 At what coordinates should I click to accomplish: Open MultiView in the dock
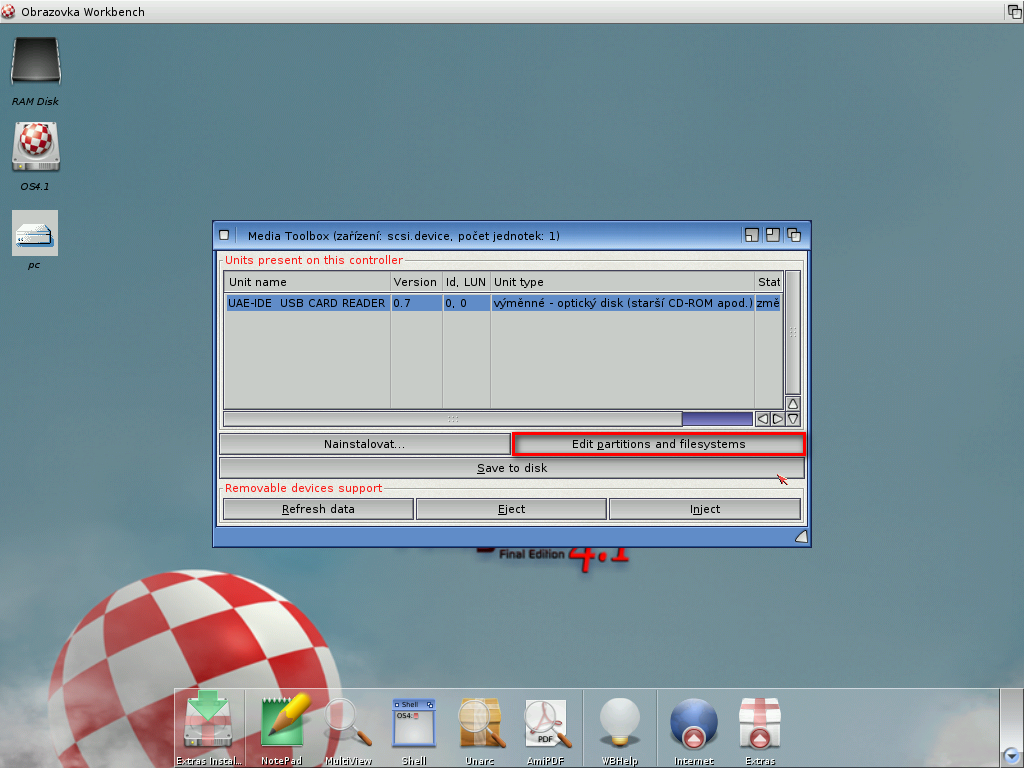[x=348, y=722]
